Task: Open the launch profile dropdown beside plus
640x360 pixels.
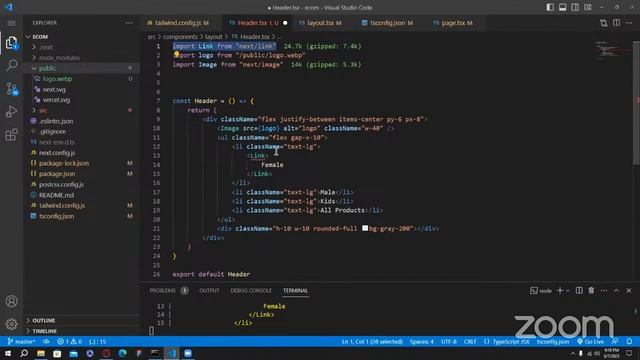Action: [568, 291]
